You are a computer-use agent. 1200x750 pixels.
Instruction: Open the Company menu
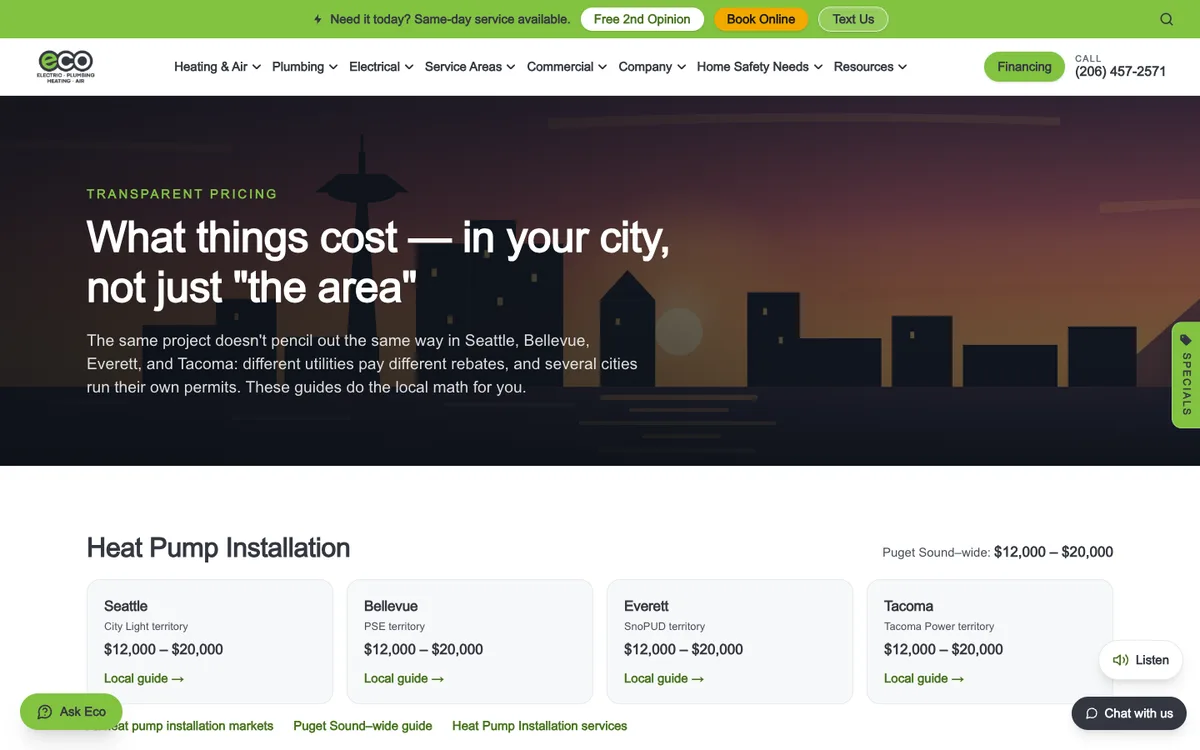click(x=652, y=67)
